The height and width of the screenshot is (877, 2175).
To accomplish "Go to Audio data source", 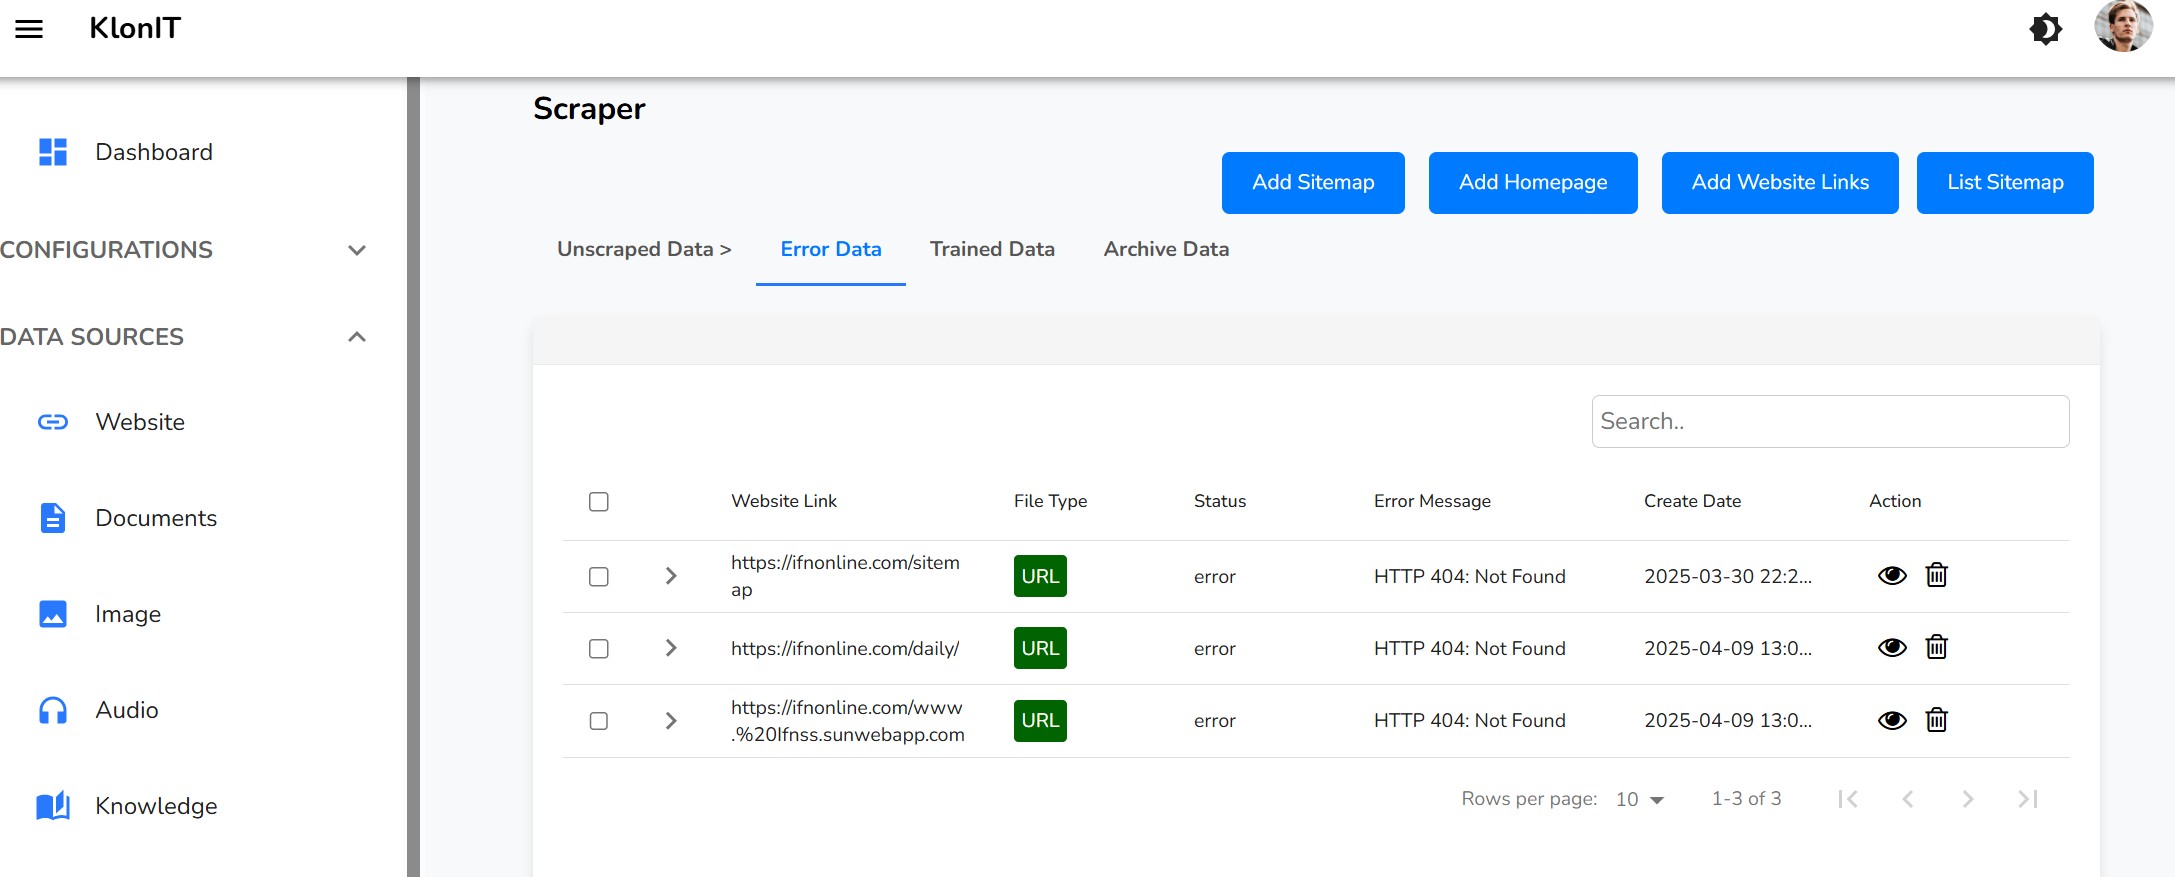I will tap(126, 710).
